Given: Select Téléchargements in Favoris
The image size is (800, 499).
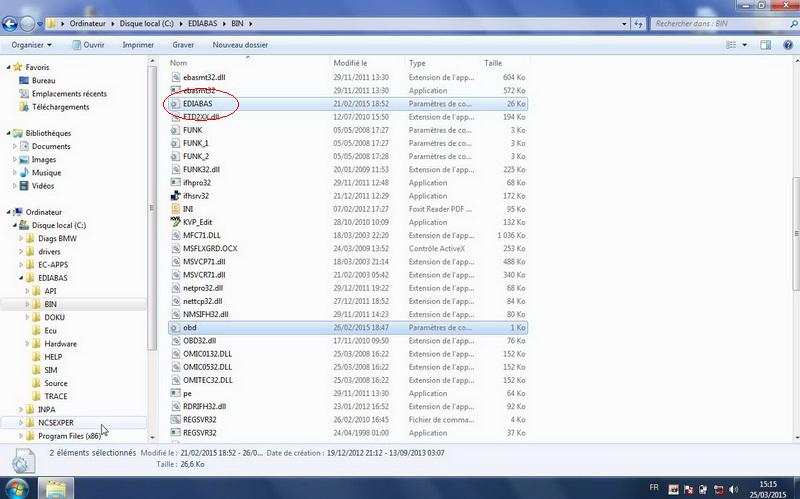Looking at the screenshot, I should click(60, 107).
